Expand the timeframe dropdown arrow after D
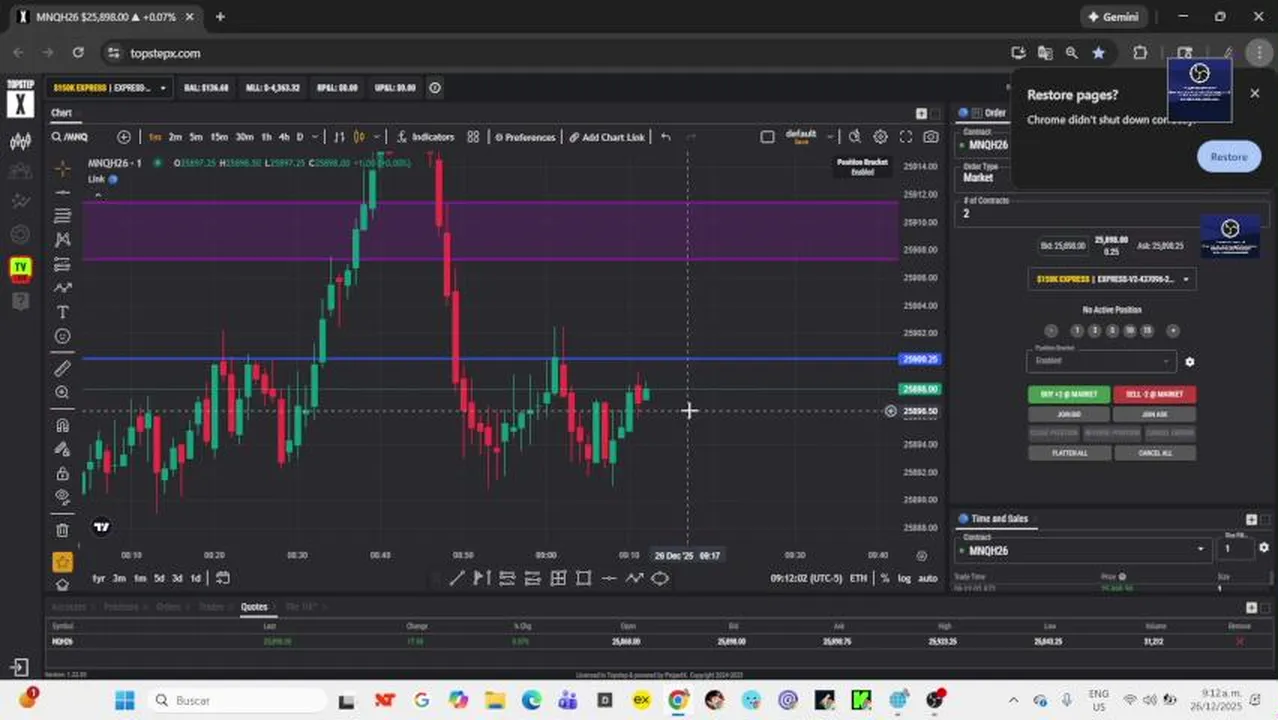The height and width of the screenshot is (720, 1278). click(x=315, y=137)
